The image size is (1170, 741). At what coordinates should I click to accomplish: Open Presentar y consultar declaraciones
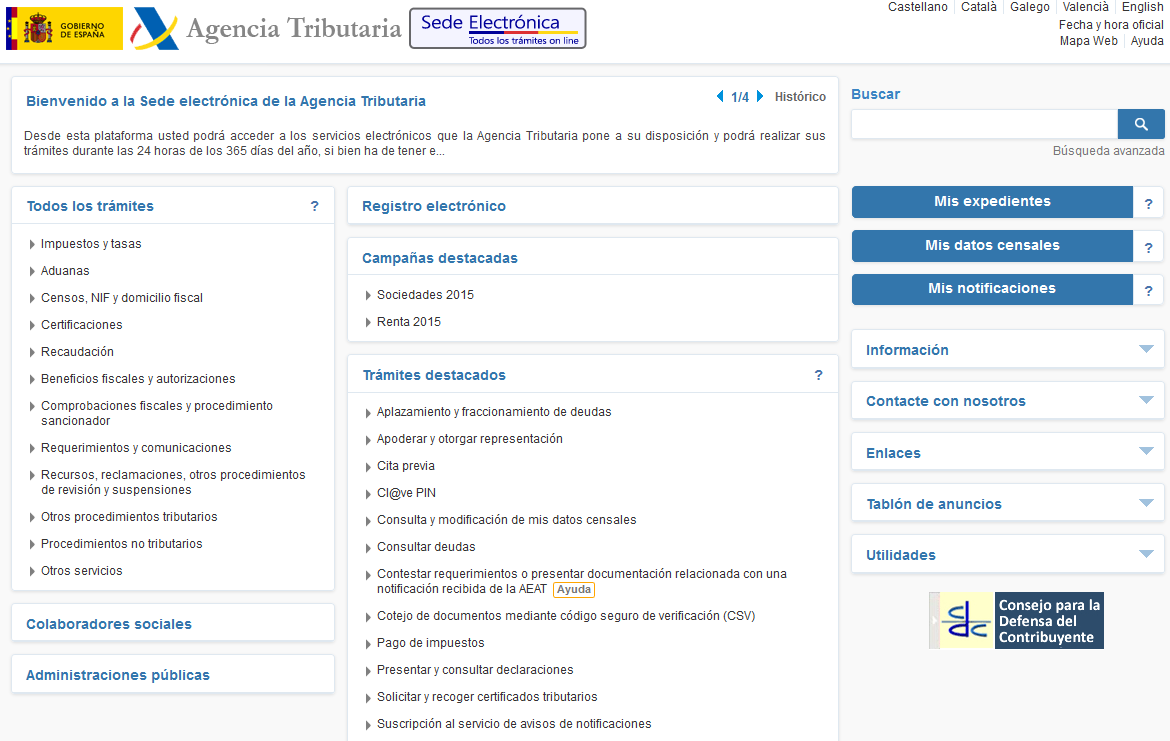[x=475, y=669]
